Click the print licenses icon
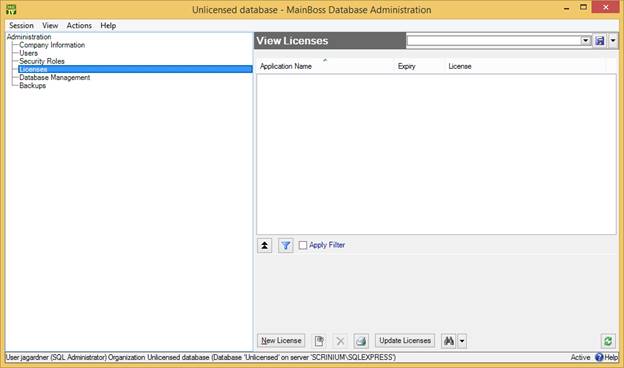624x368 pixels. tap(361, 341)
